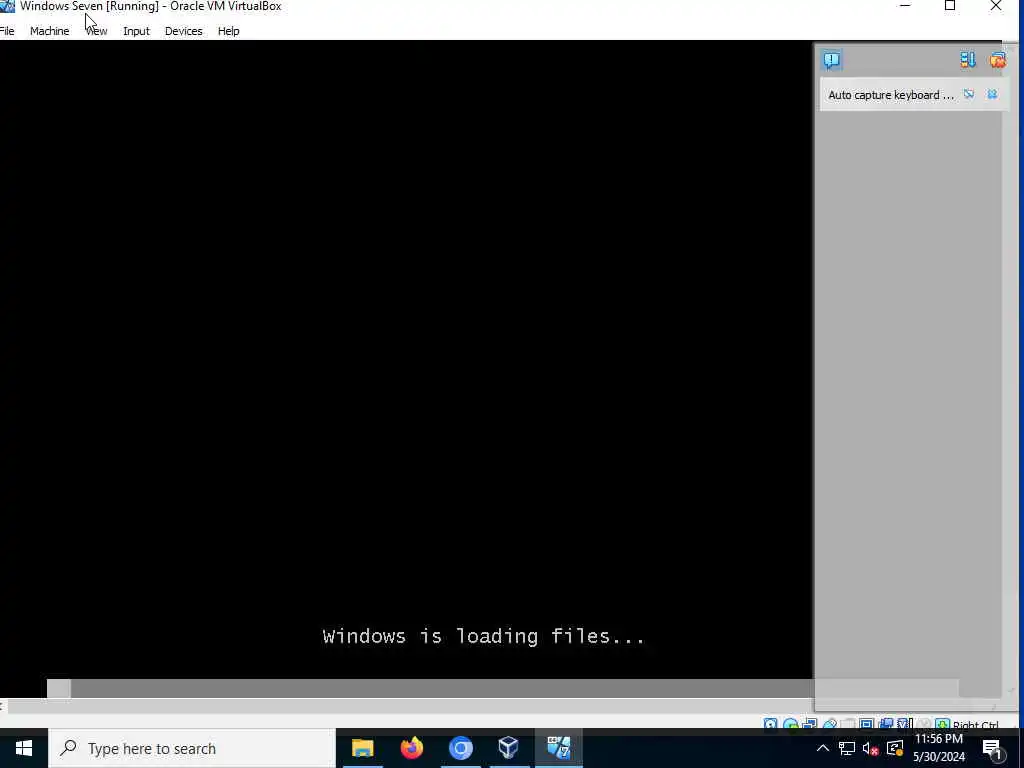Open the Action Center notifications icon
This screenshot has width=1024, height=768.
(993, 749)
